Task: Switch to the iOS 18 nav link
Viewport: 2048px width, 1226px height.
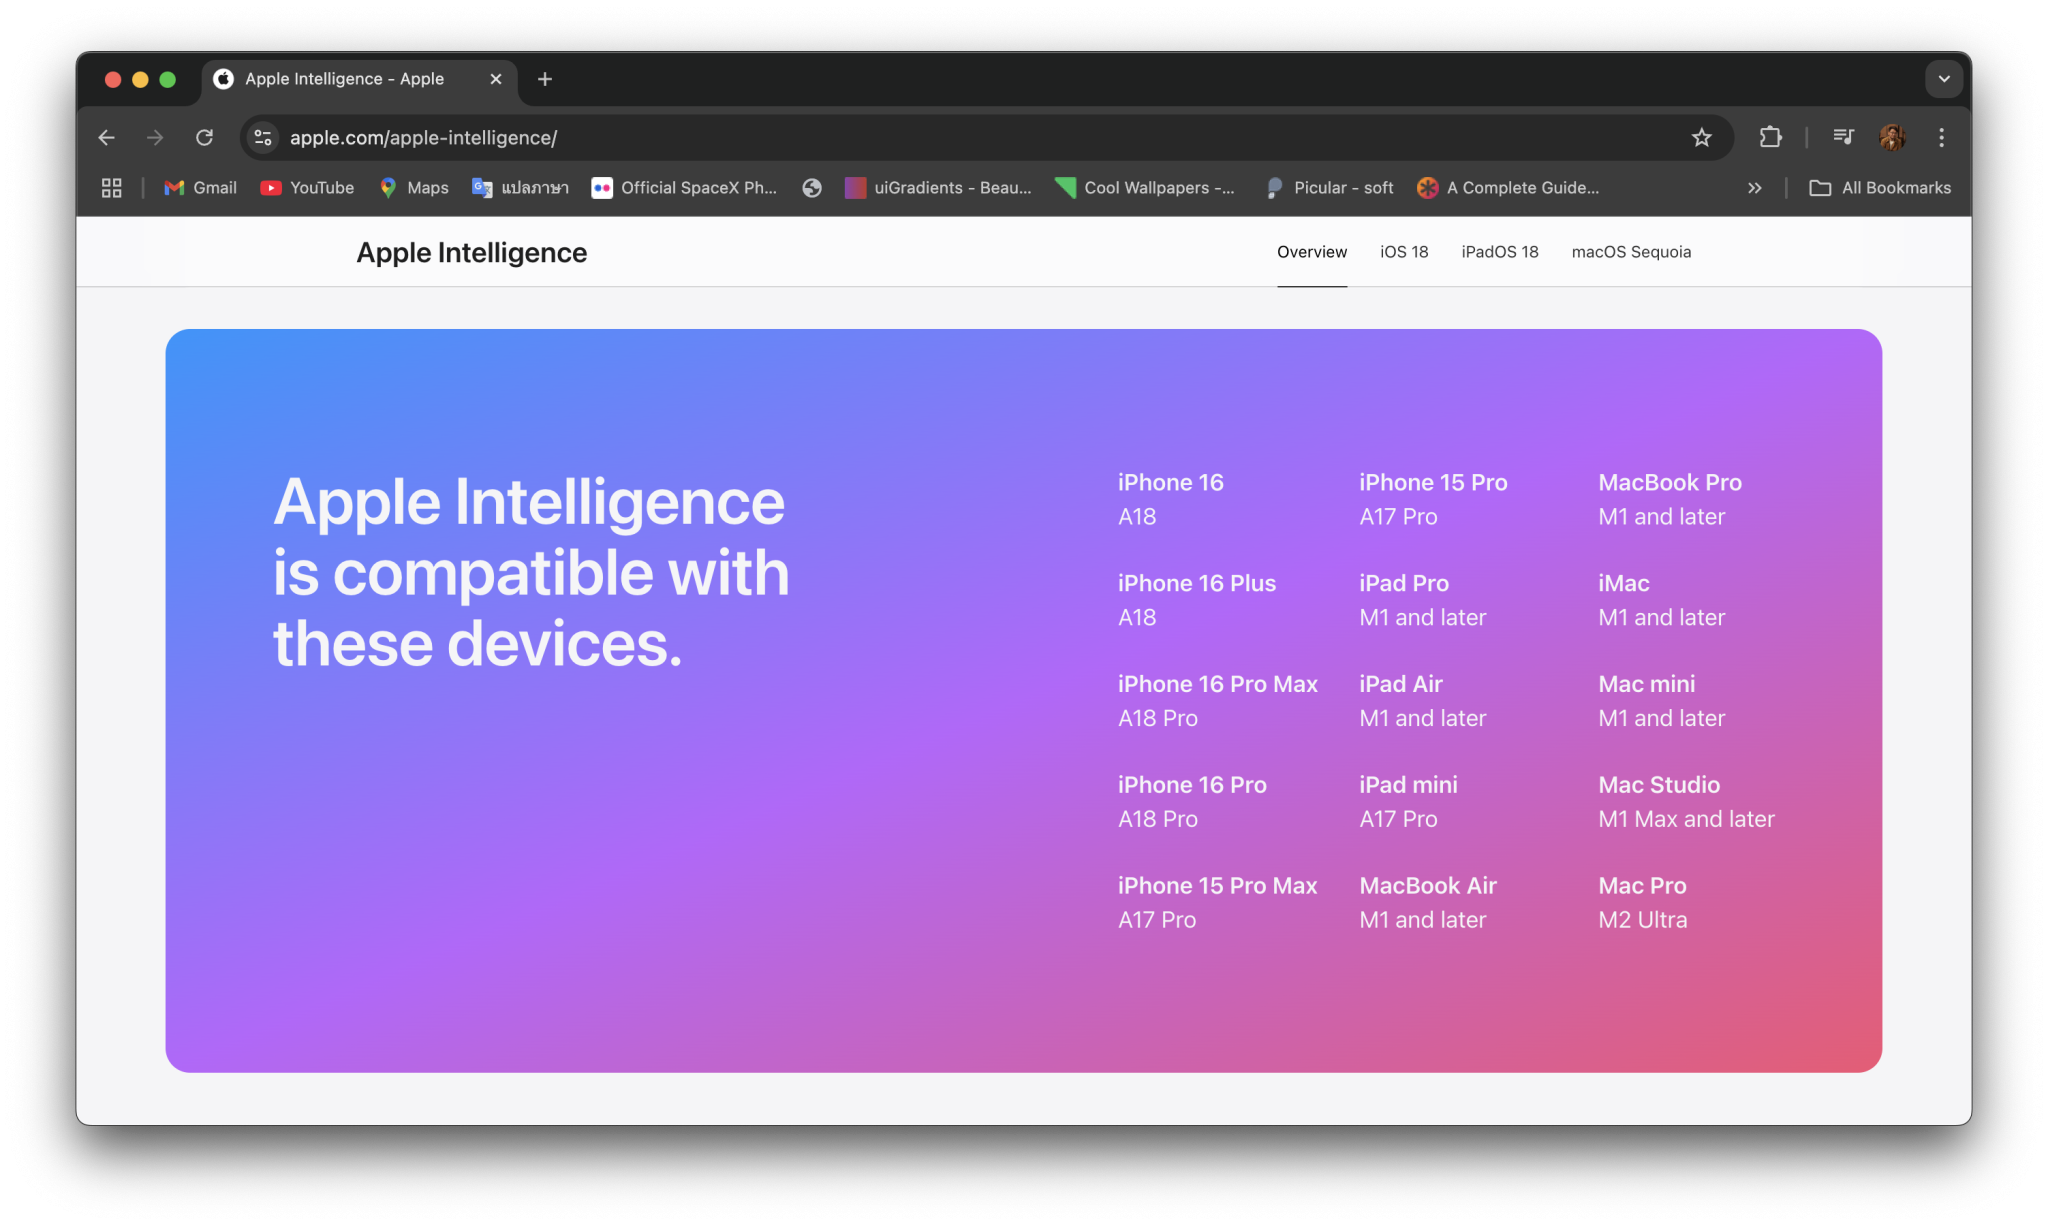Action: click(1404, 252)
